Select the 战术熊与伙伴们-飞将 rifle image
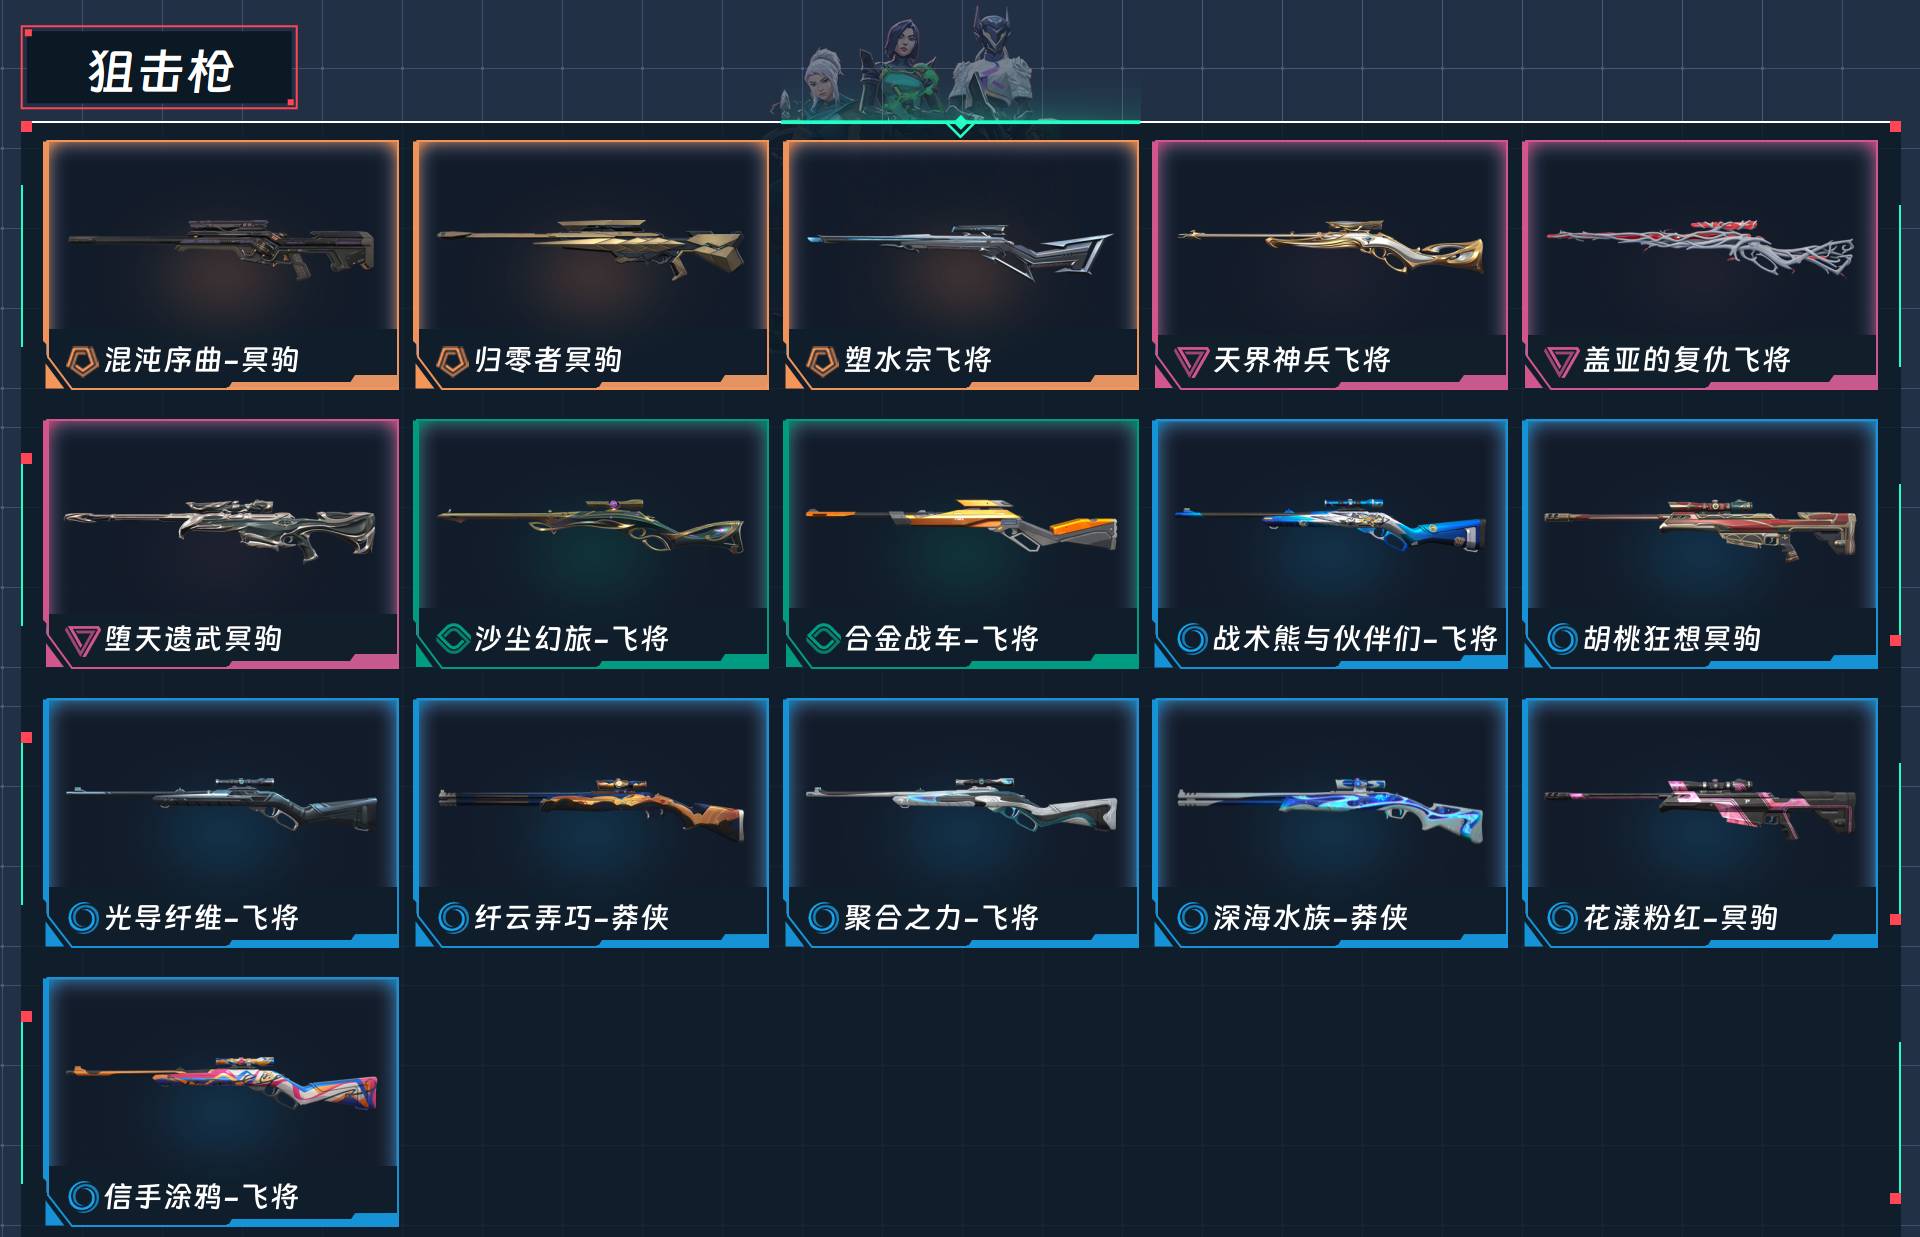1920x1237 pixels. (x=1331, y=524)
